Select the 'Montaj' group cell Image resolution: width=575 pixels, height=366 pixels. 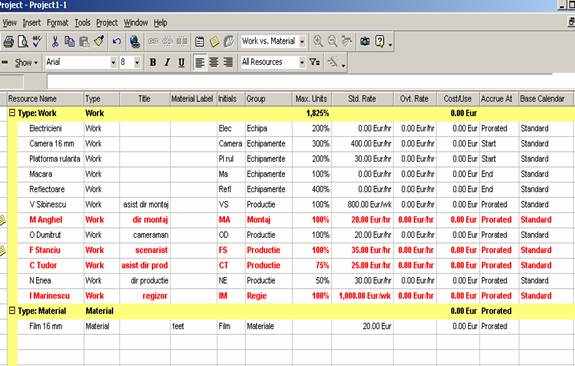(269, 220)
